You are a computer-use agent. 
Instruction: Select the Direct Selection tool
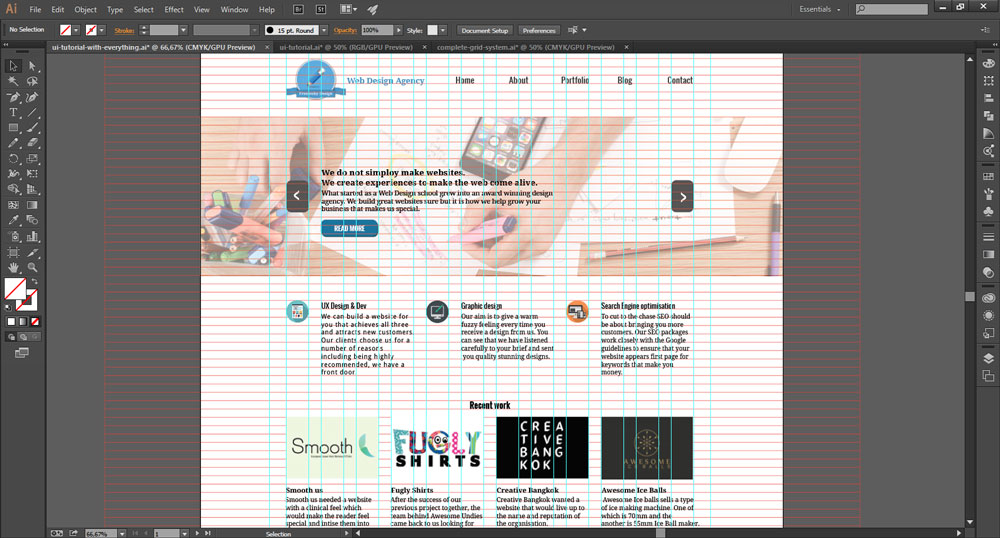[x=33, y=64]
